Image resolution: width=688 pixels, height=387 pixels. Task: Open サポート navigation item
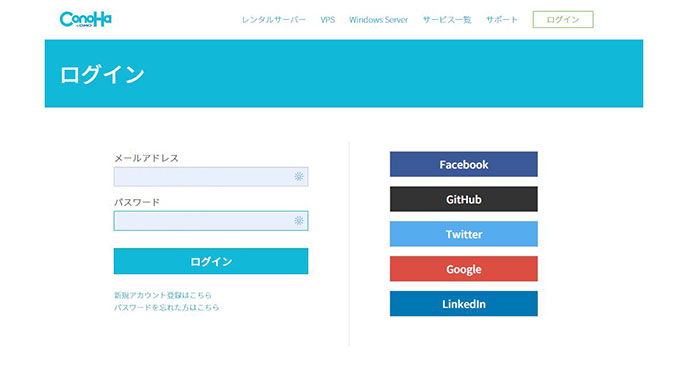pyautogui.click(x=502, y=20)
